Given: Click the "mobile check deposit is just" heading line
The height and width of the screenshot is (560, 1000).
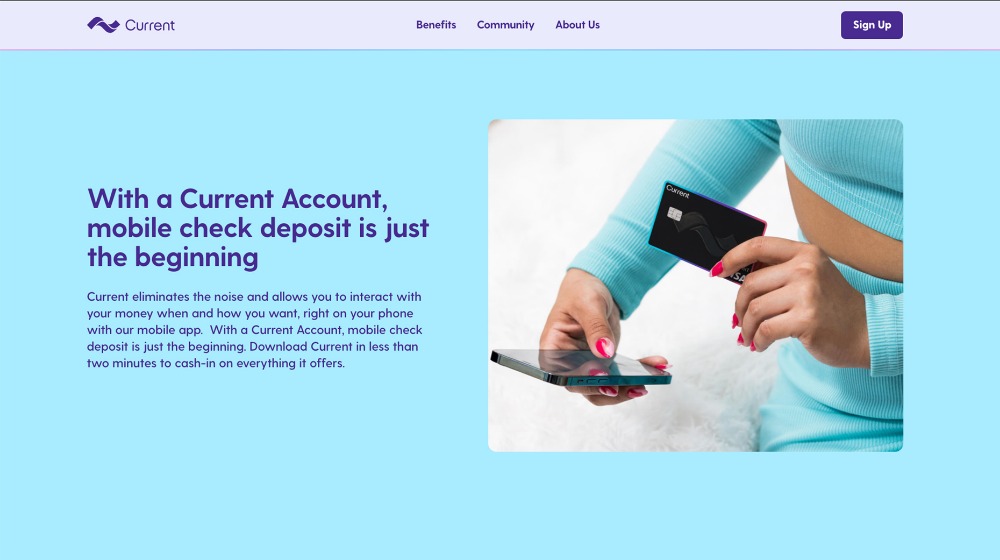Looking at the screenshot, I should [258, 228].
